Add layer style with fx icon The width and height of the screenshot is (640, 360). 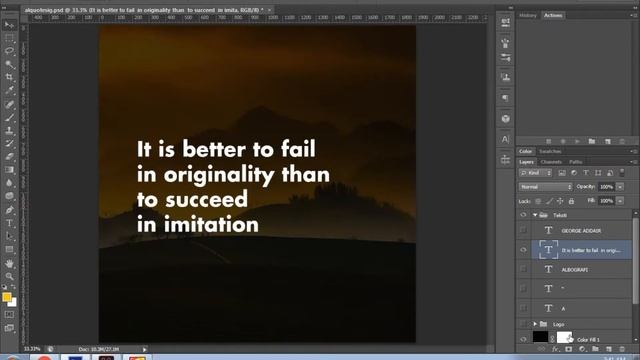[555, 349]
